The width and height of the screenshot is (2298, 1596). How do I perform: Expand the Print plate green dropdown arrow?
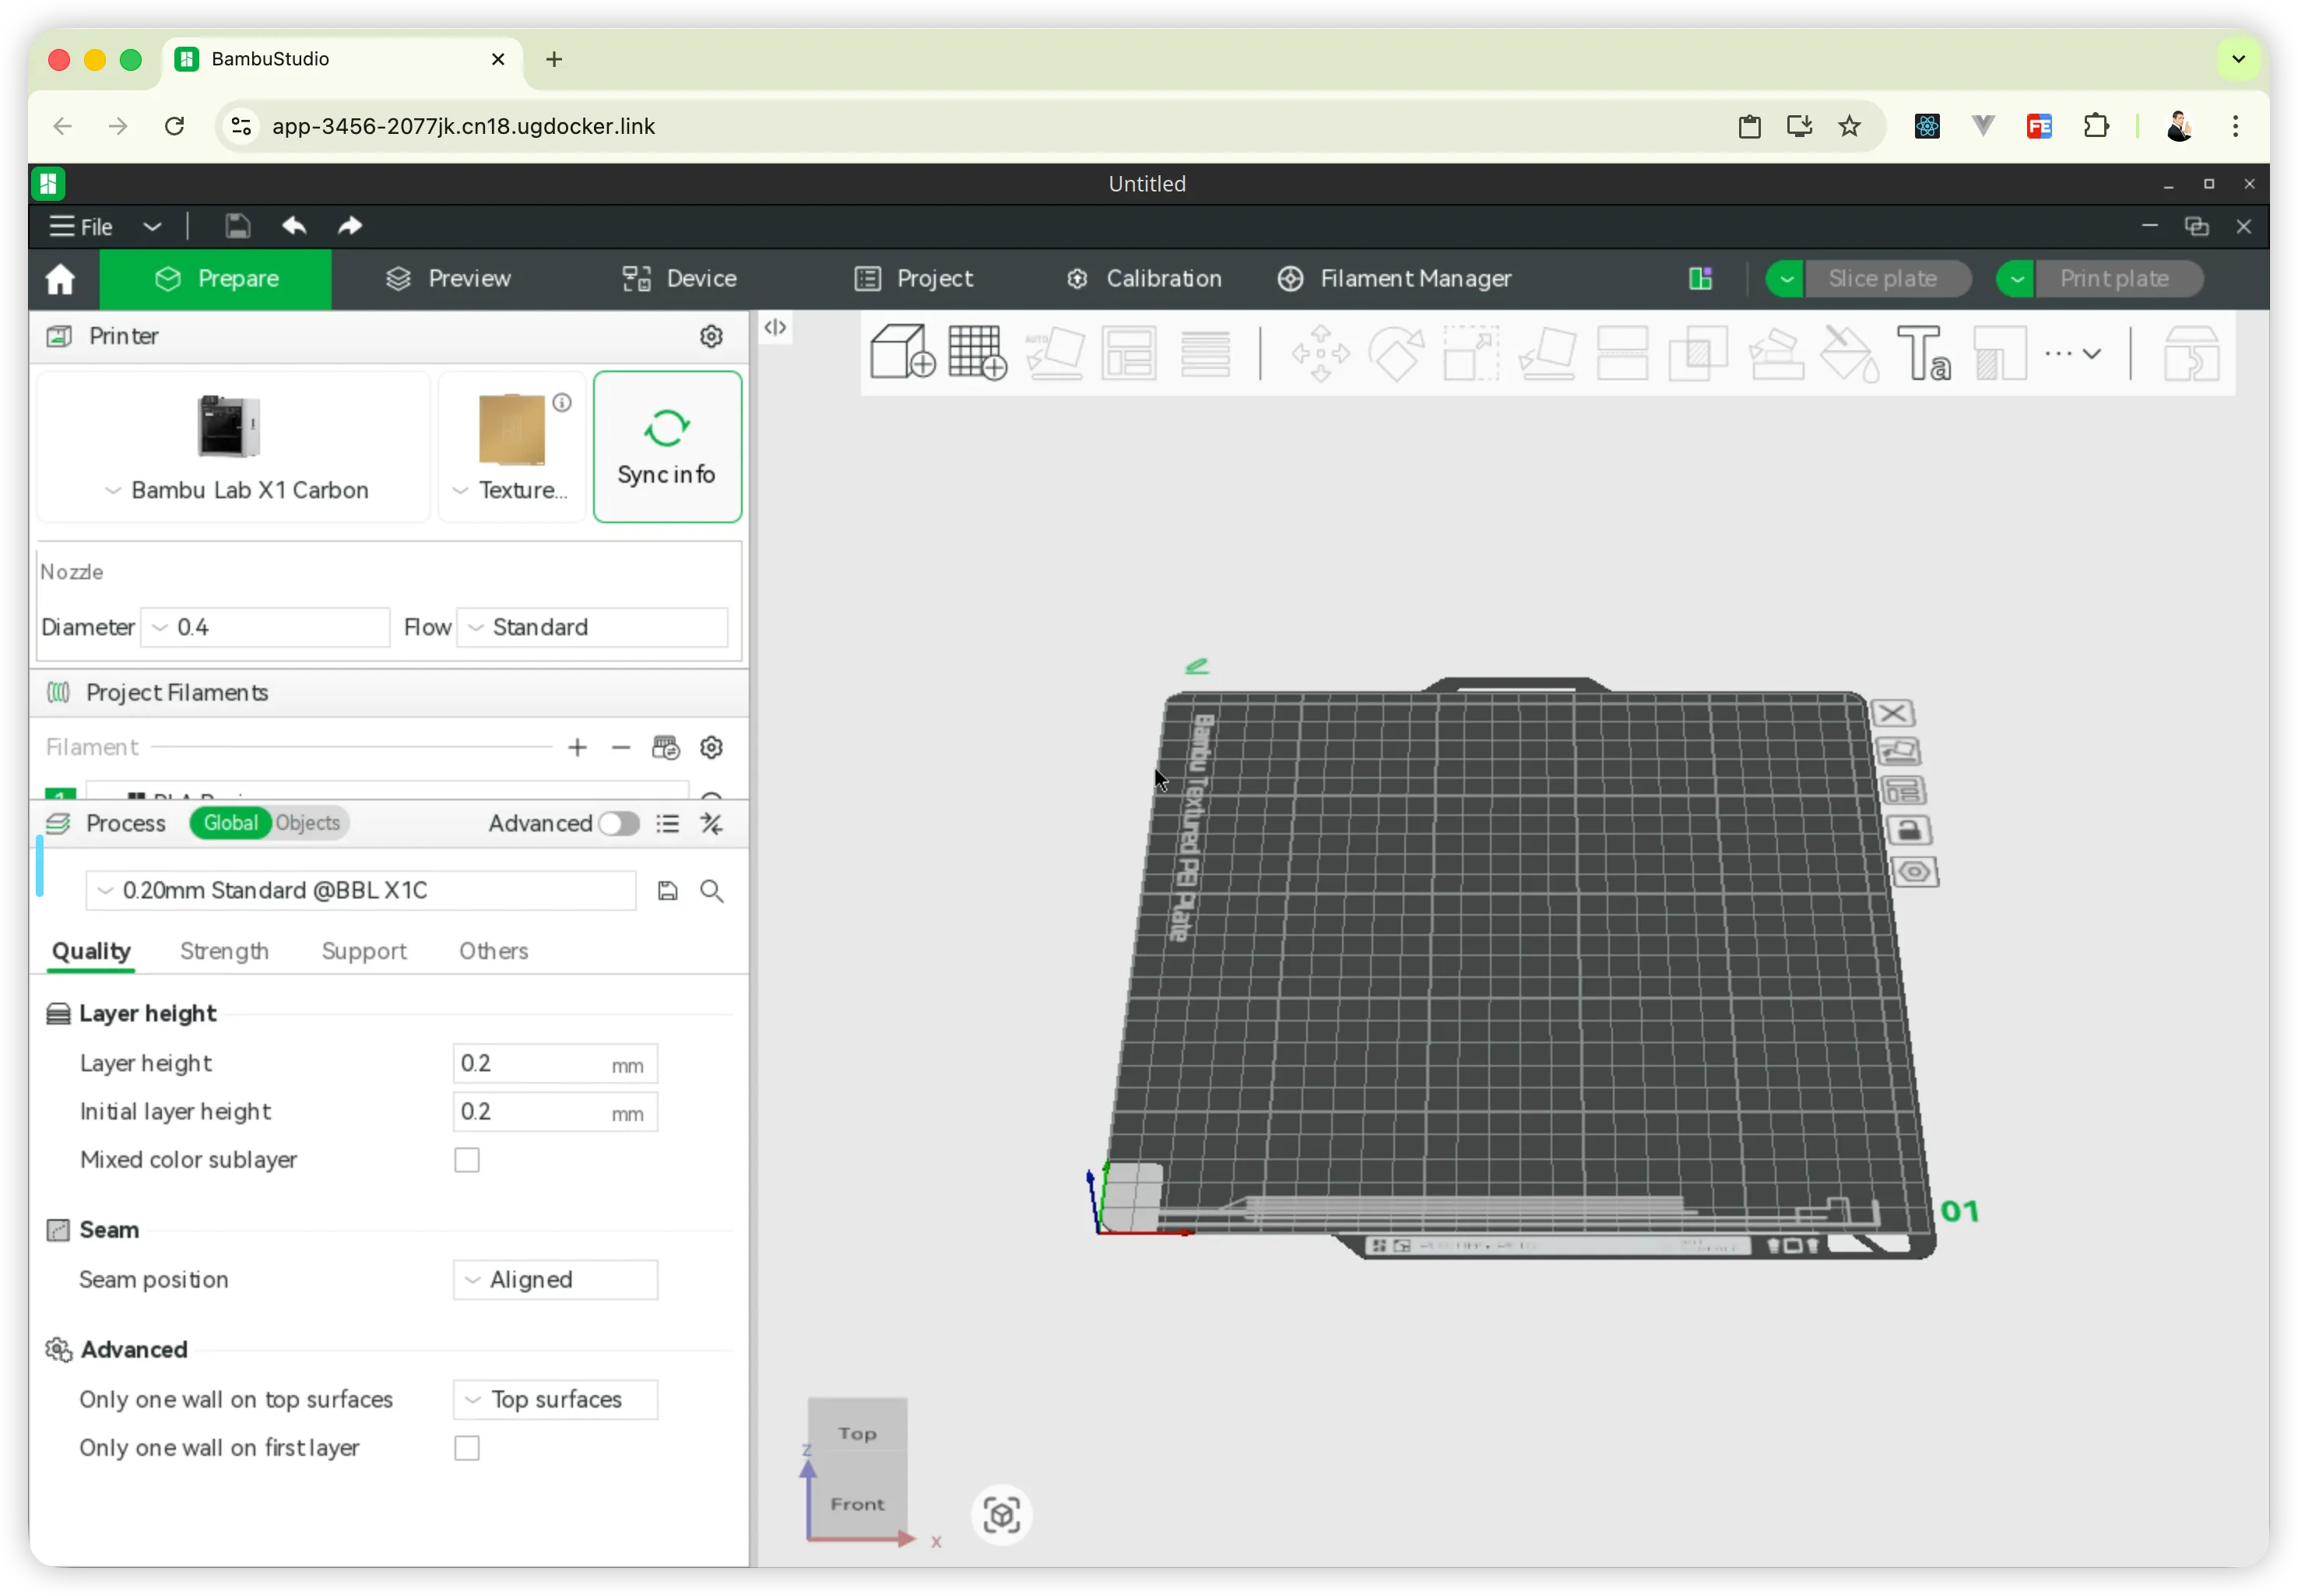2017,278
